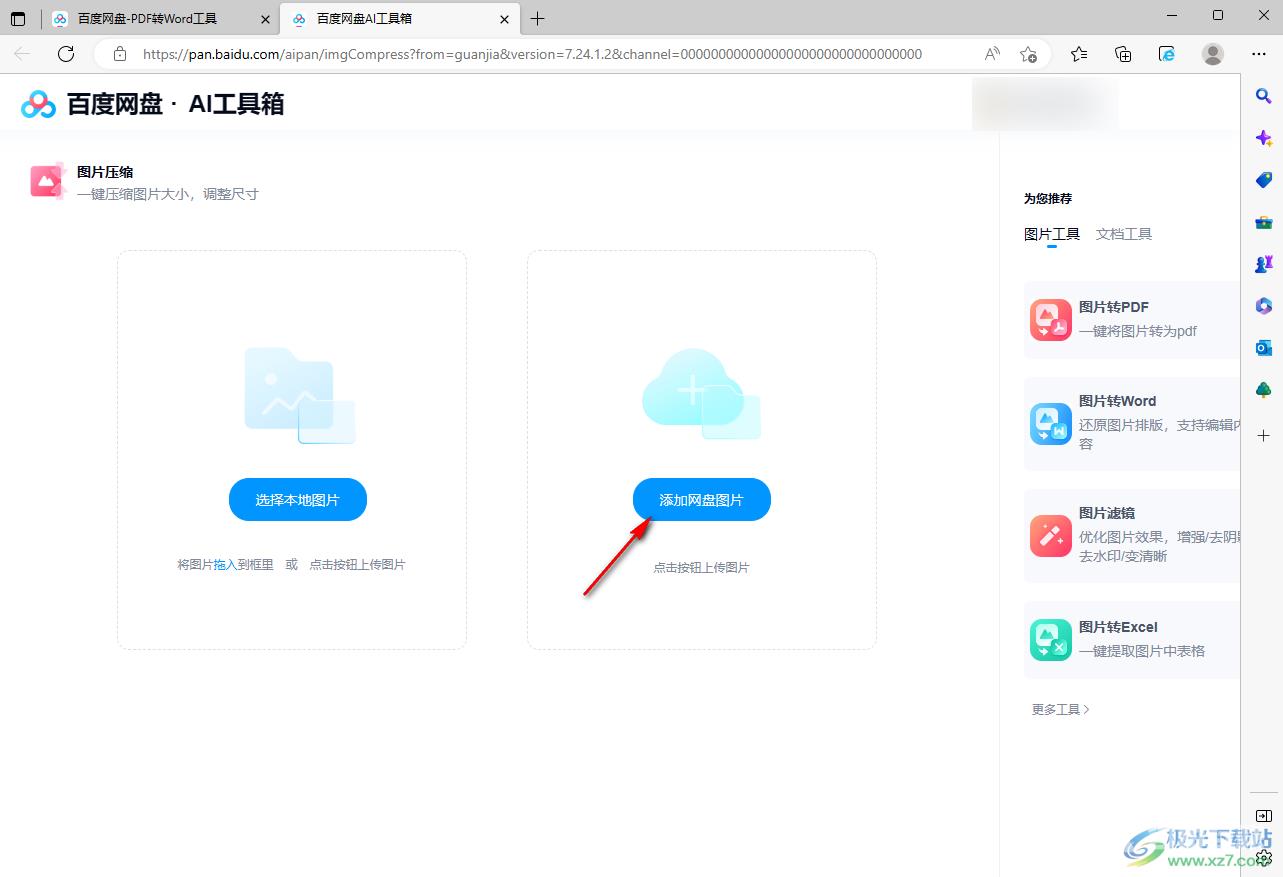Image resolution: width=1283 pixels, height=877 pixels.
Task: Open the sidebar Tools briefcase icon
Action: click(1263, 222)
